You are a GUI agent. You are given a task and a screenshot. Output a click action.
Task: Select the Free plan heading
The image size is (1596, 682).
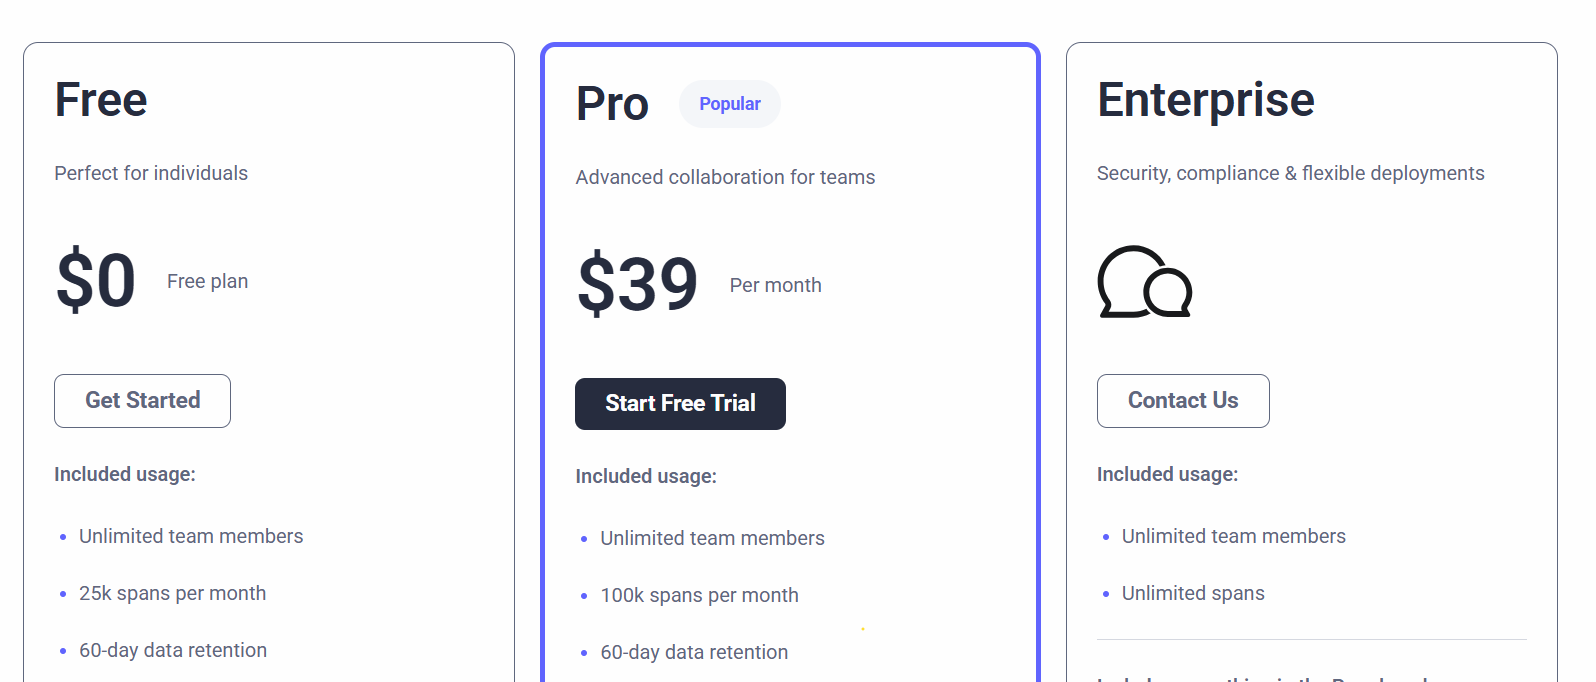pyautogui.click(x=101, y=100)
